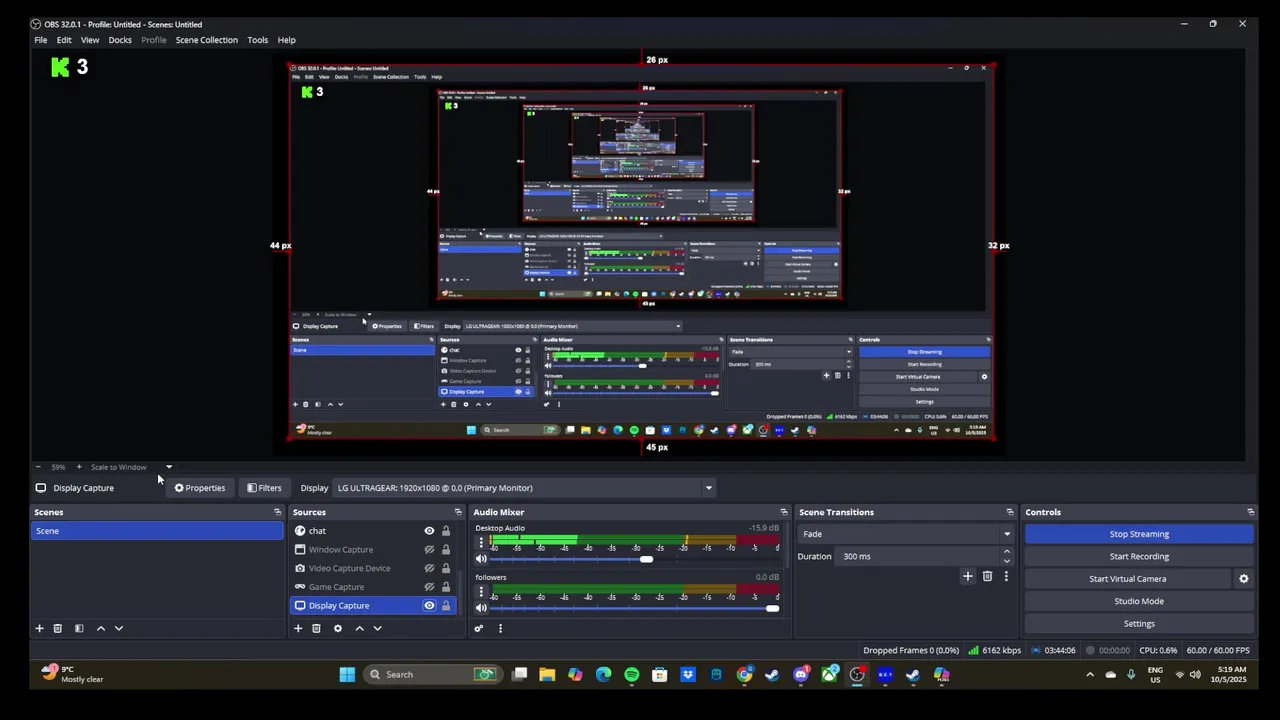Mute Desktop Audio speaker icon
Image resolution: width=1280 pixels, height=720 pixels.
(481, 559)
